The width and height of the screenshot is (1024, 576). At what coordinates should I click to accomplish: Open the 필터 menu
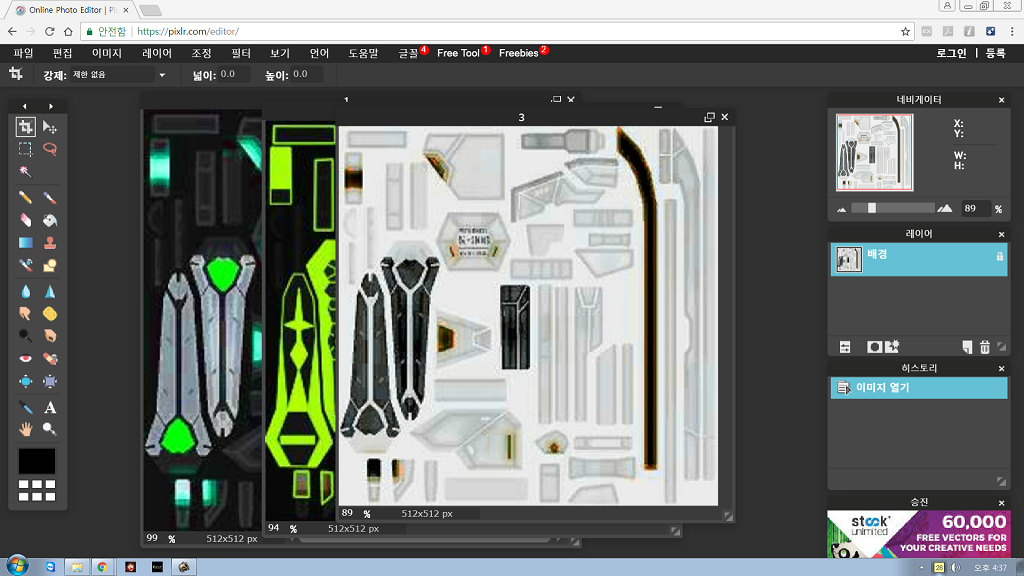click(241, 53)
